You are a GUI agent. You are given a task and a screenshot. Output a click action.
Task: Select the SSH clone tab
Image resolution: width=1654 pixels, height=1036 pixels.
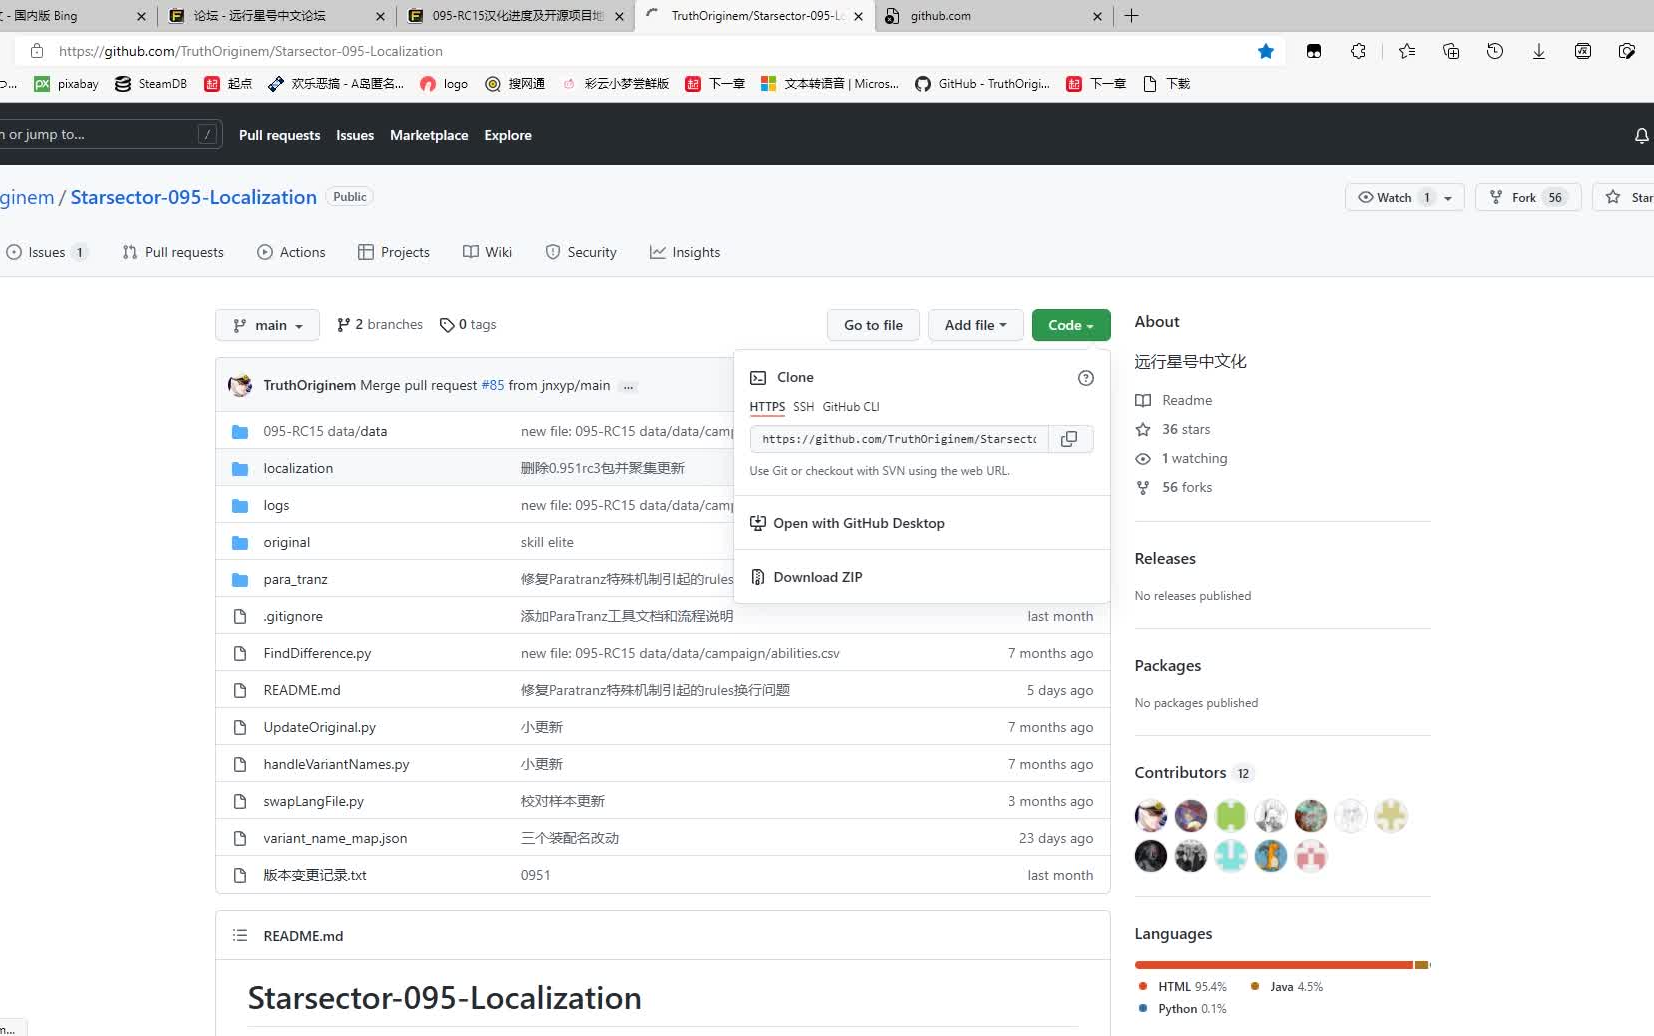(x=804, y=407)
